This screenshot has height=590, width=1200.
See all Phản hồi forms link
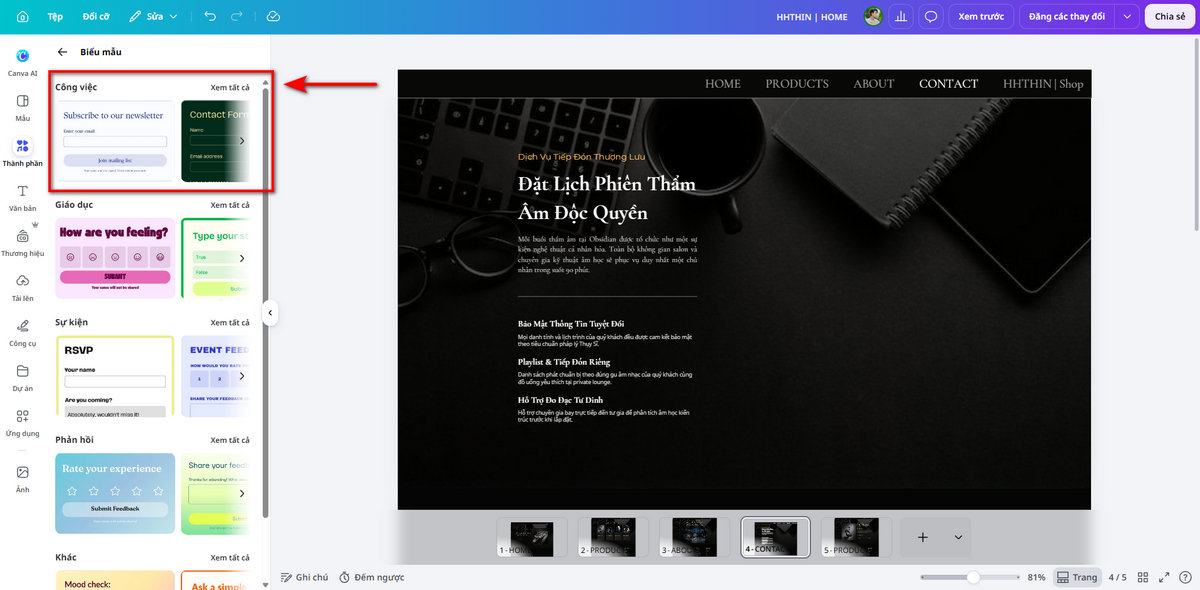tap(230, 440)
